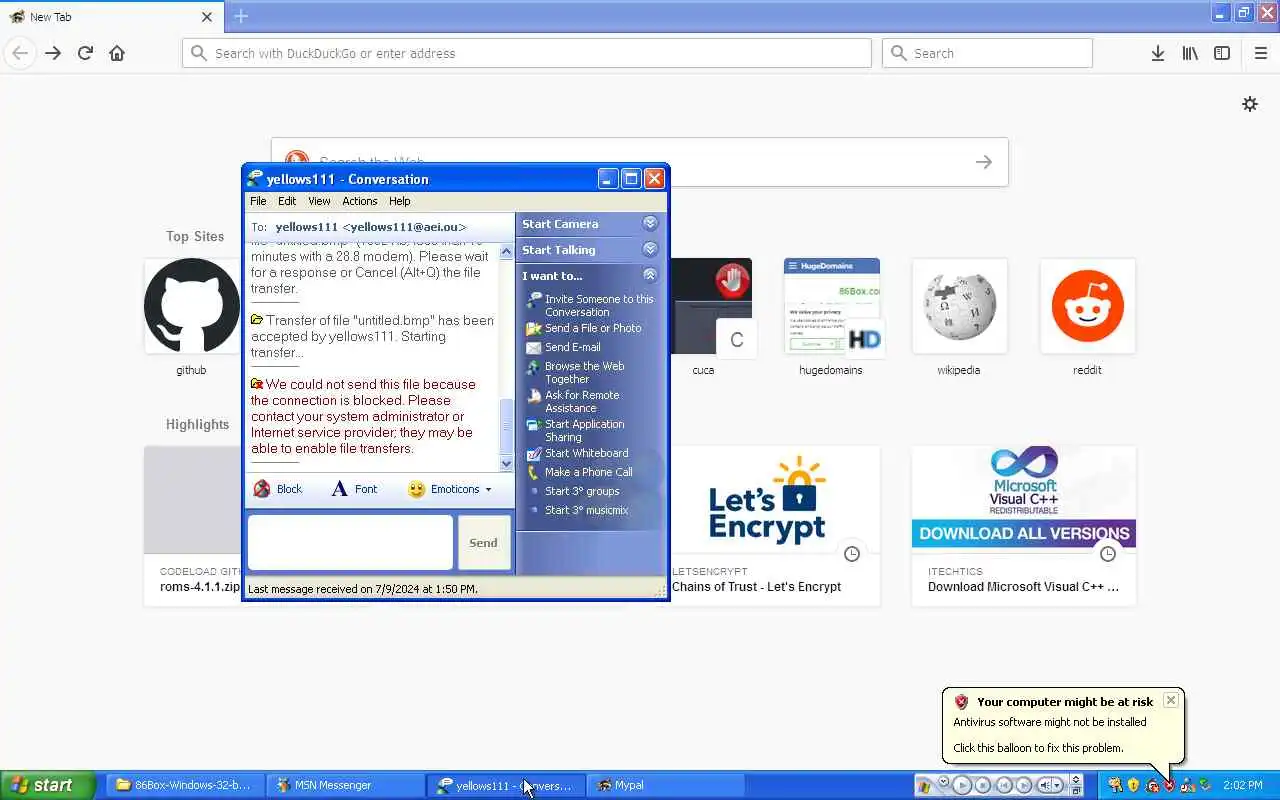Click the browser toolbar Search box
This screenshot has width=1280, height=800.
click(x=987, y=53)
